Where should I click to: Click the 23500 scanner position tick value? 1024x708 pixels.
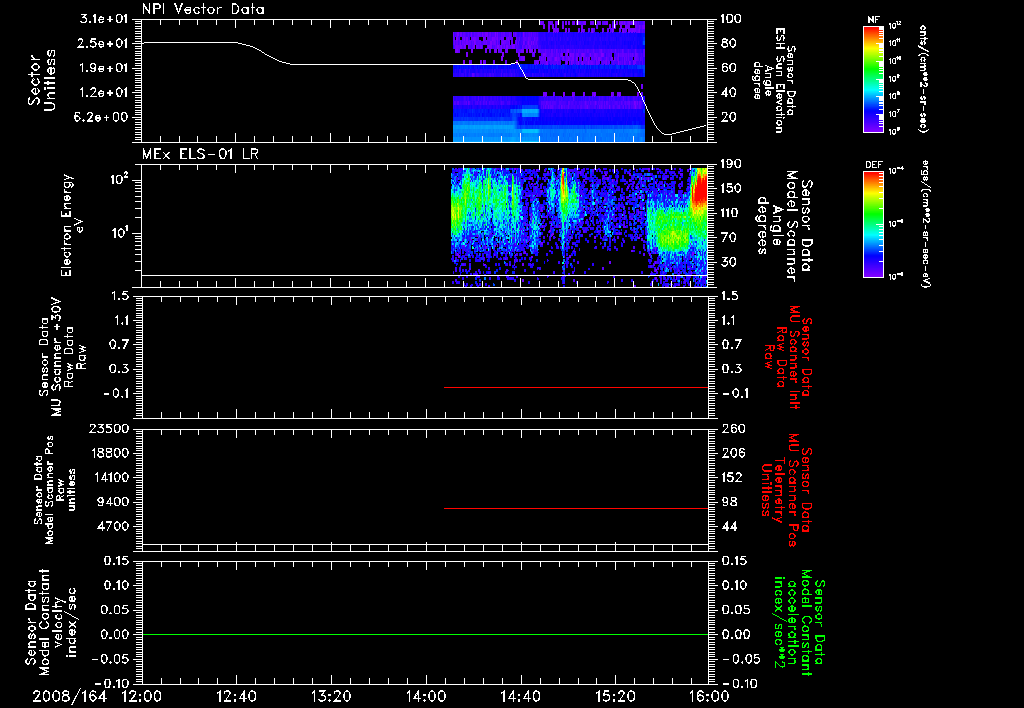click(109, 428)
